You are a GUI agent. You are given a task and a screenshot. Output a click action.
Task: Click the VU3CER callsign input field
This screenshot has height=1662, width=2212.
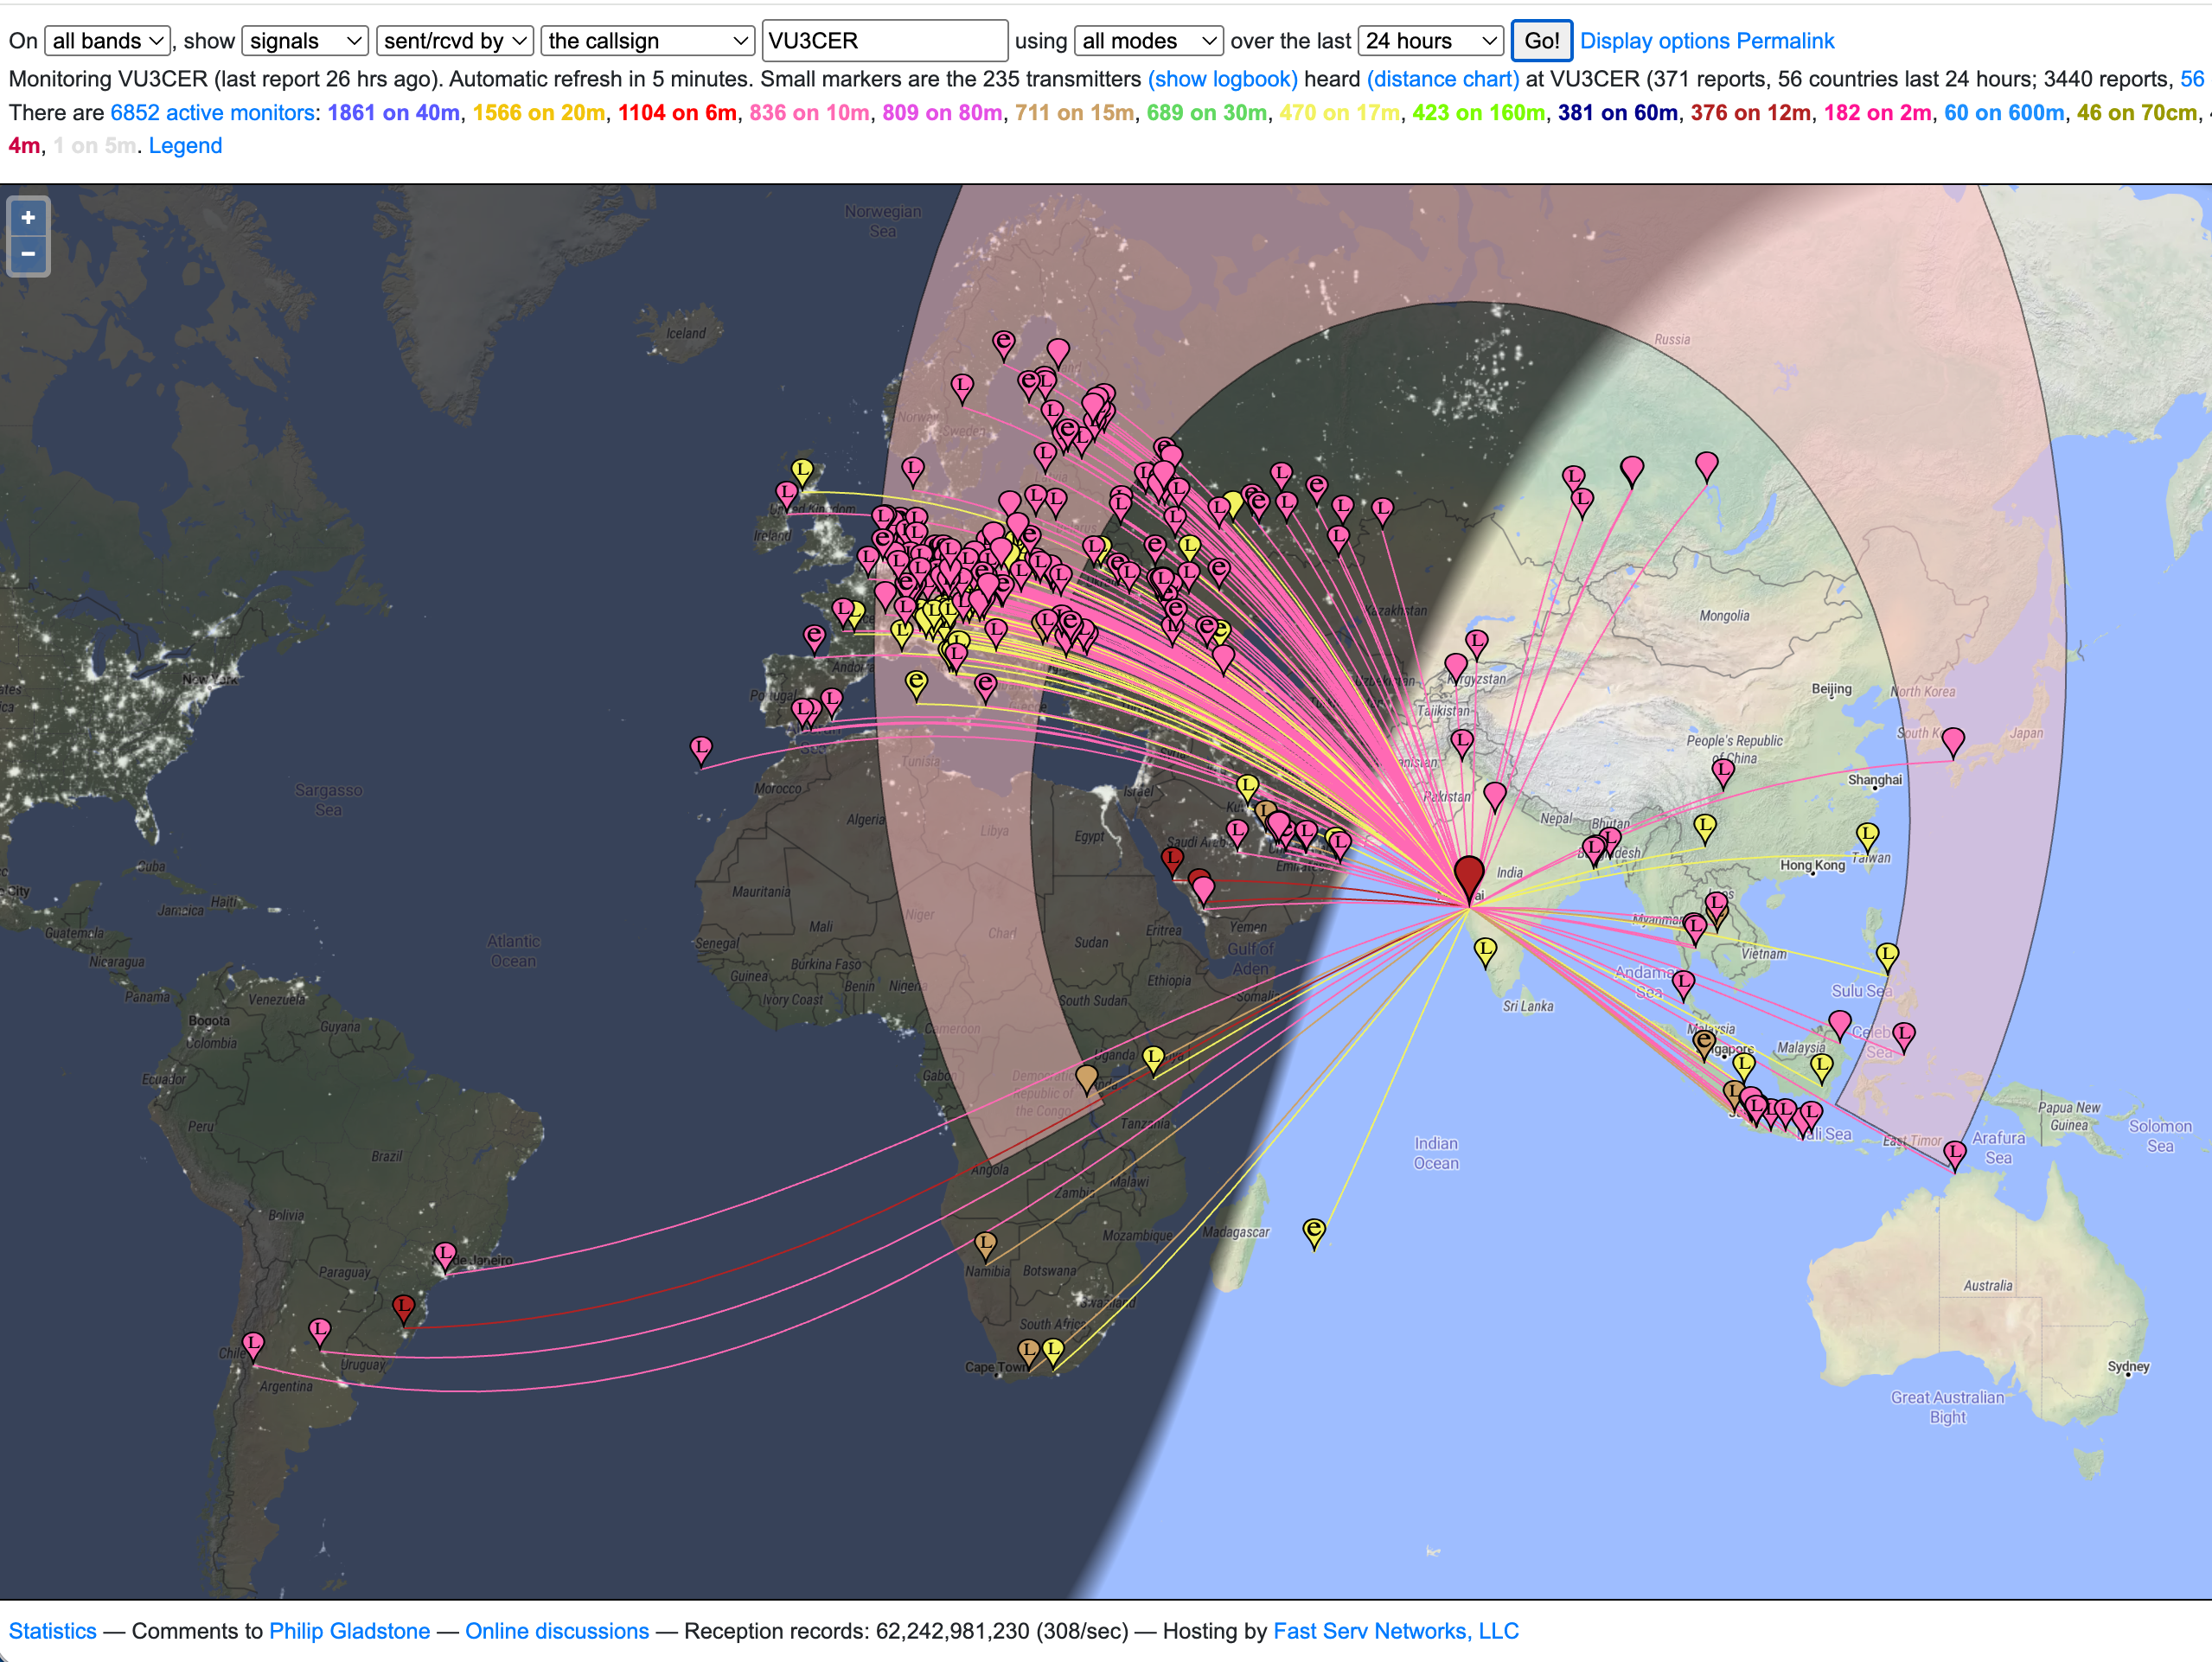pyautogui.click(x=884, y=41)
